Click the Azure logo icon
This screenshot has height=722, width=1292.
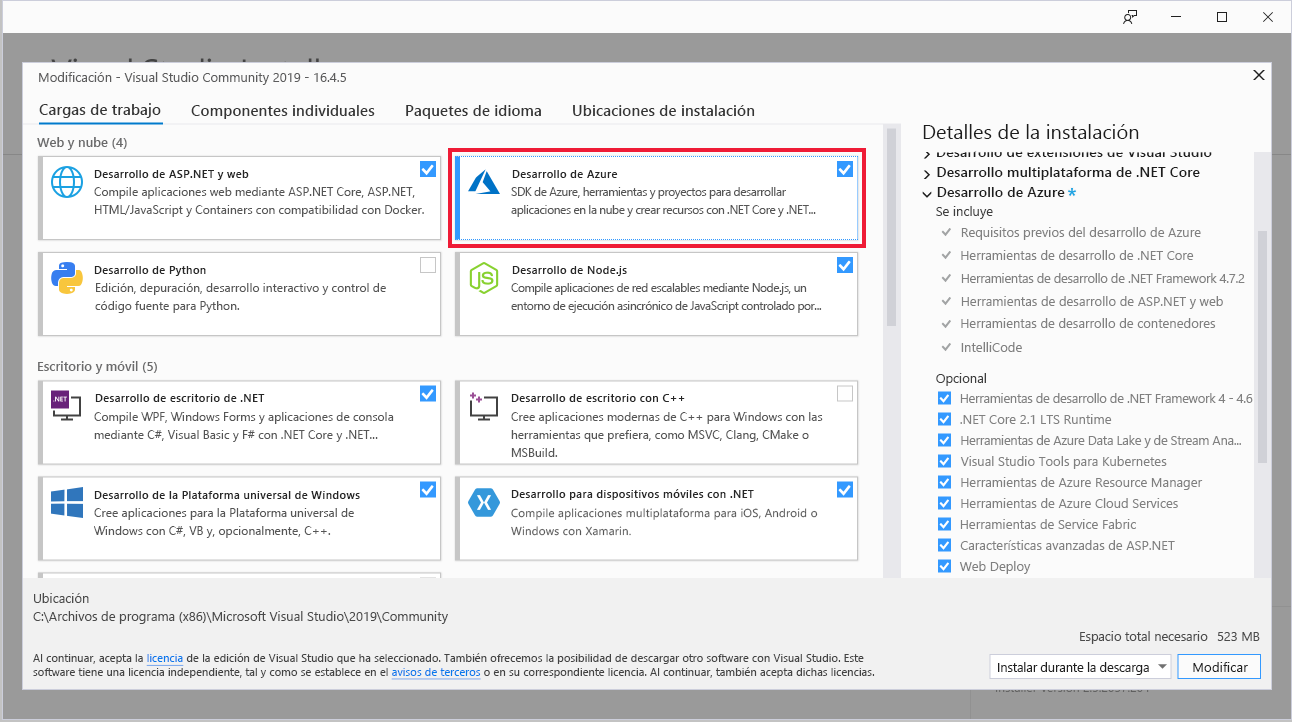[485, 181]
